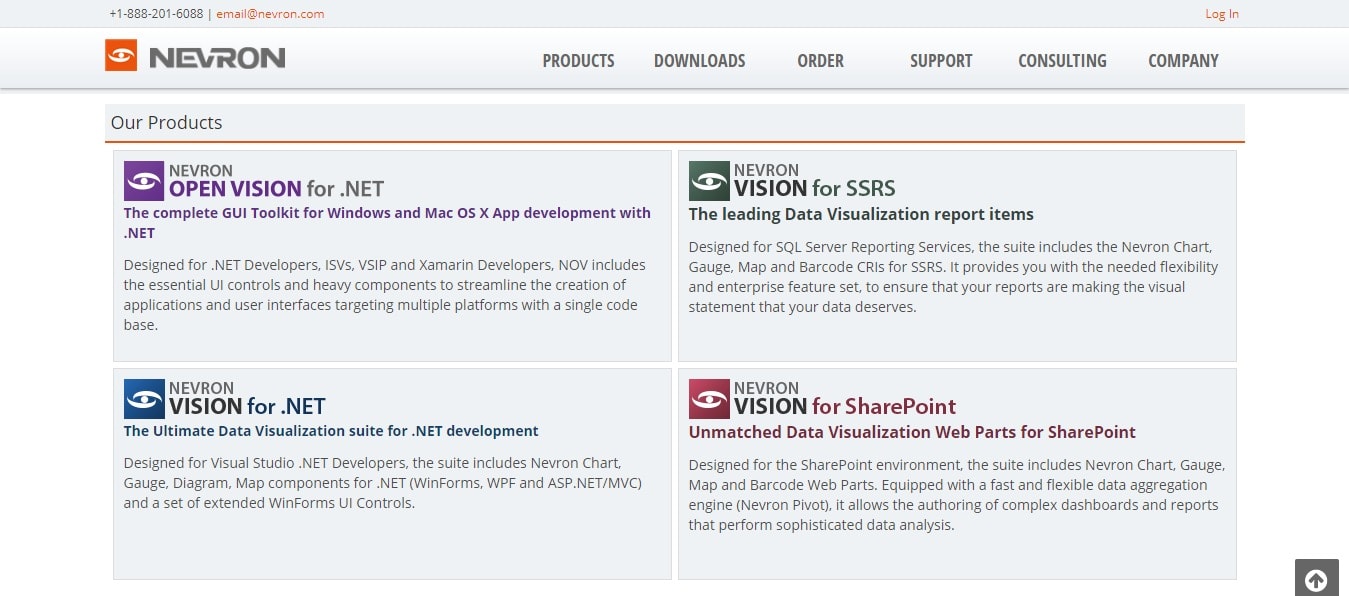Open the Downloads menu
Viewport: 1349px width, 596px height.
click(x=699, y=61)
